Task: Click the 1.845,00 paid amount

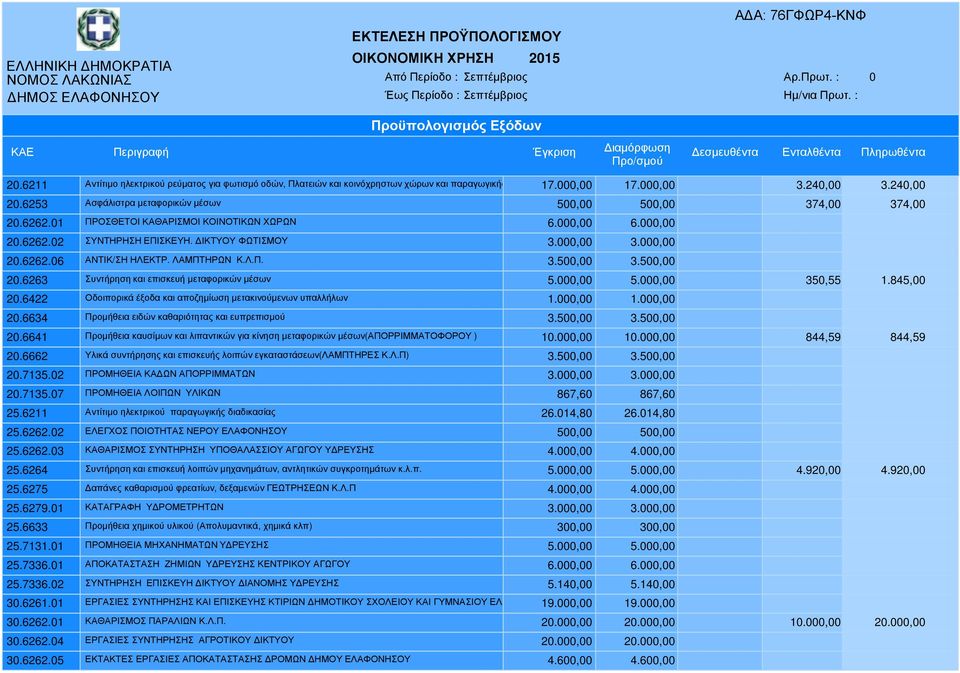Action: coord(903,280)
